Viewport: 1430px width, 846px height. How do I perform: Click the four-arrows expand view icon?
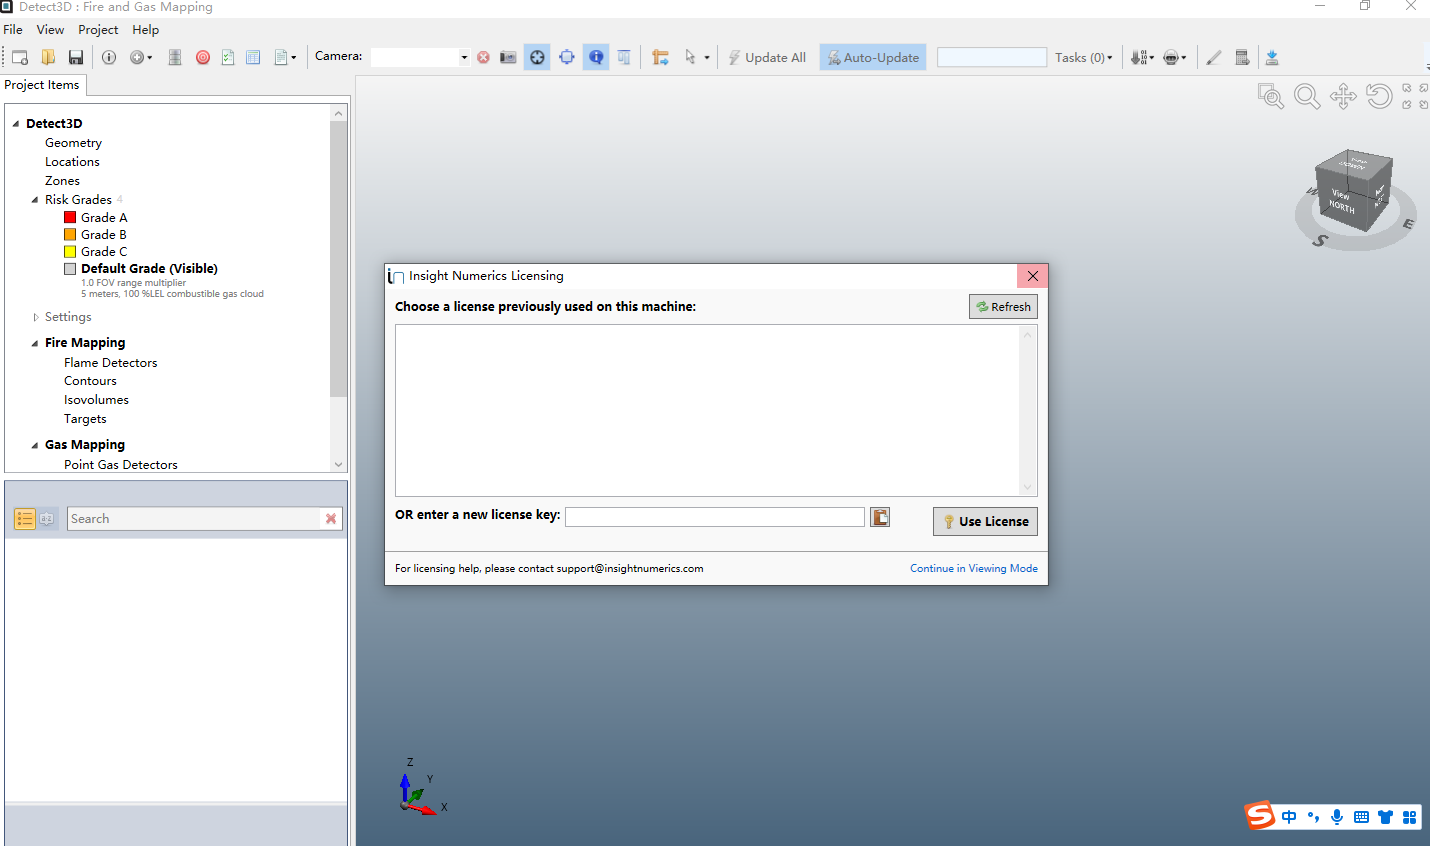(1415, 96)
